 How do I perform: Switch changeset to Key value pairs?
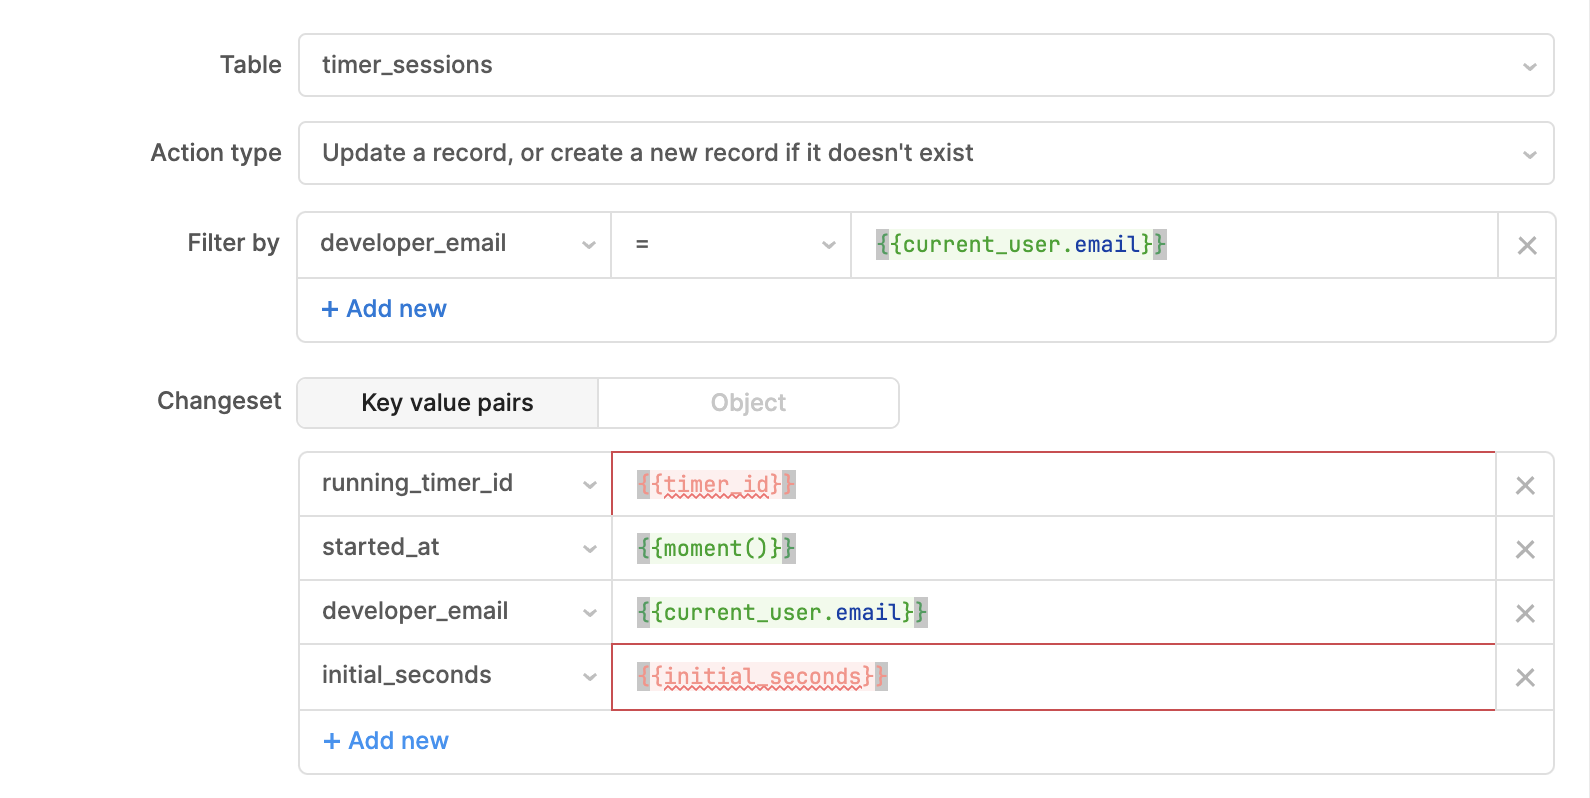point(448,403)
